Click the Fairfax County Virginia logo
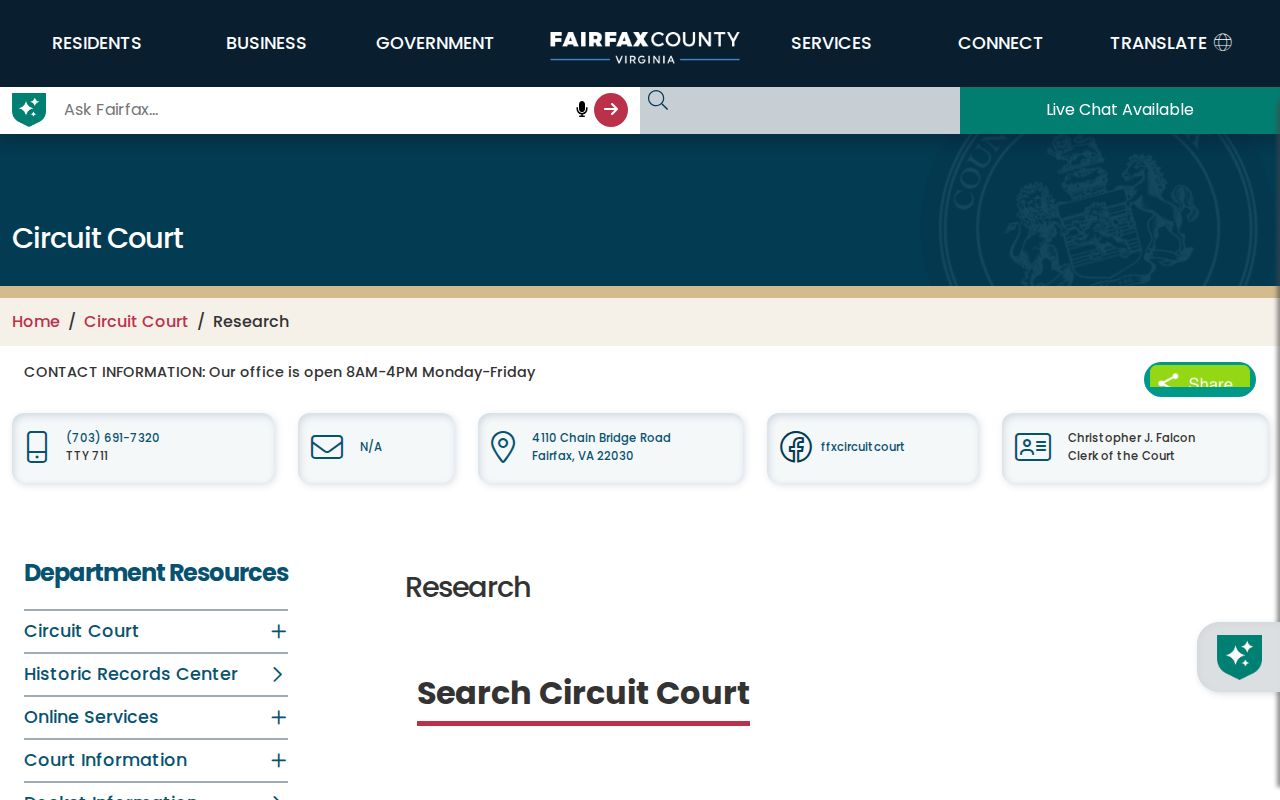The image size is (1280, 800). click(645, 46)
